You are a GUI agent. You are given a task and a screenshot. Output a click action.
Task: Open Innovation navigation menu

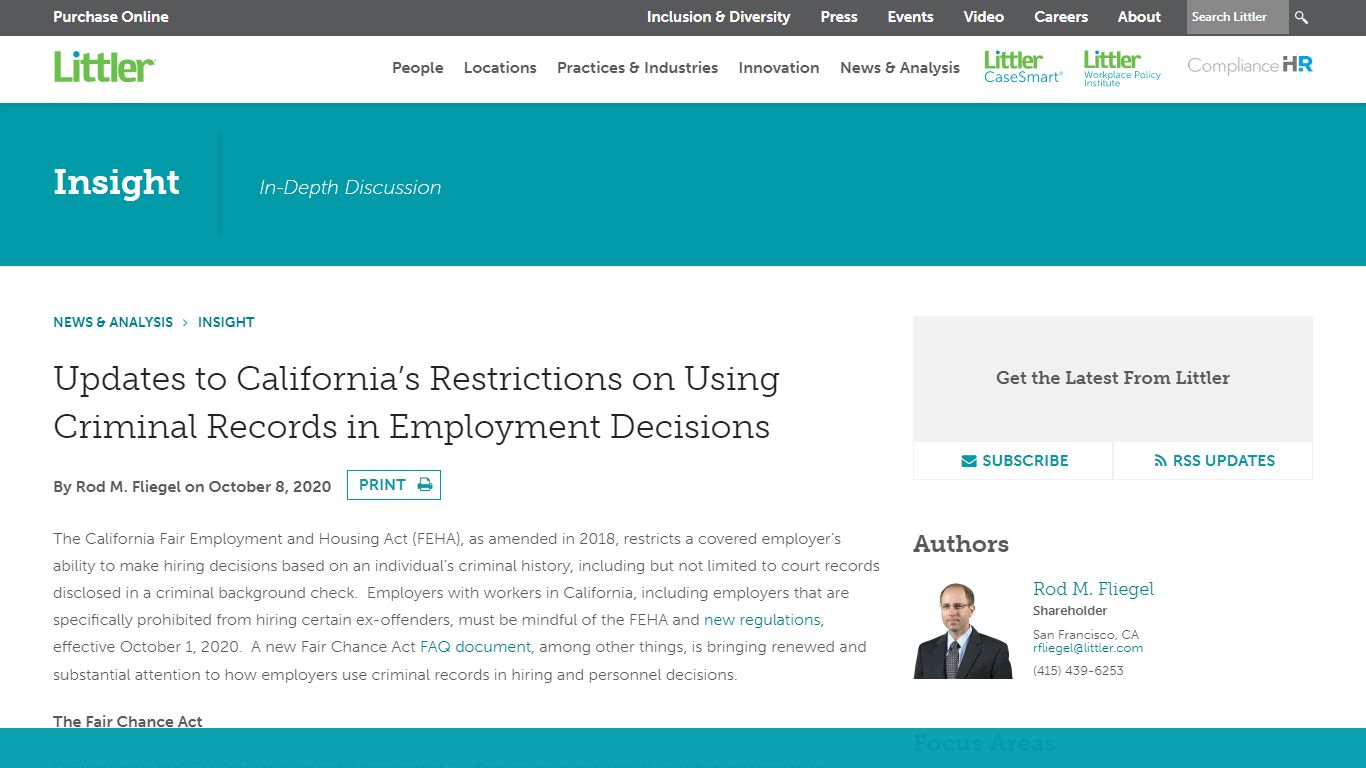[x=779, y=68]
